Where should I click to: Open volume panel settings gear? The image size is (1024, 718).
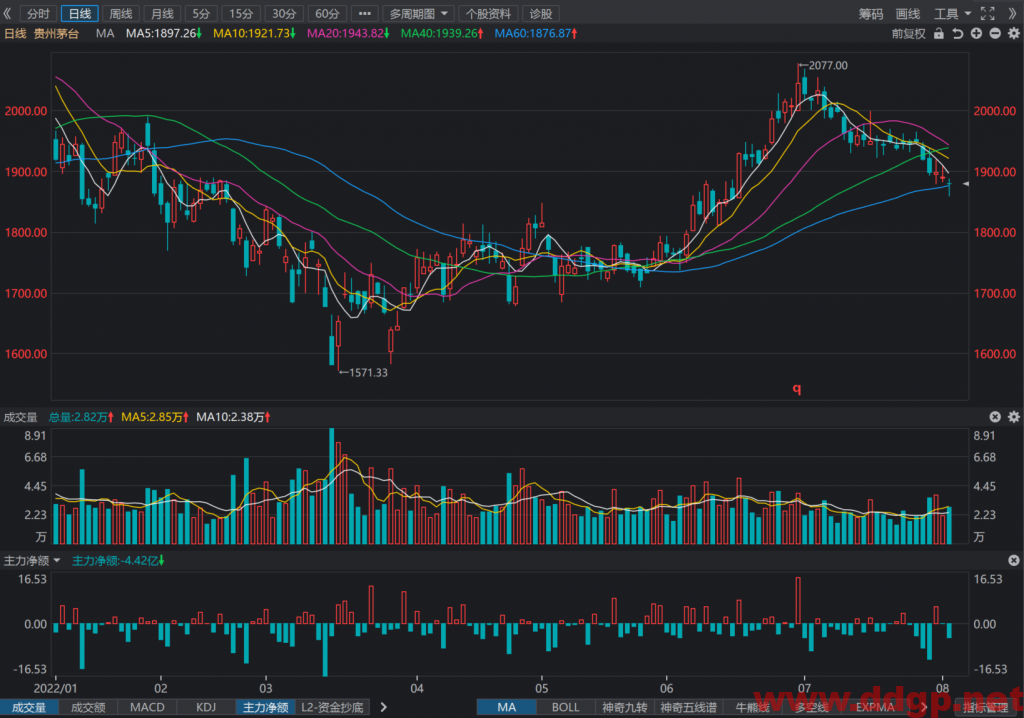(x=1014, y=417)
